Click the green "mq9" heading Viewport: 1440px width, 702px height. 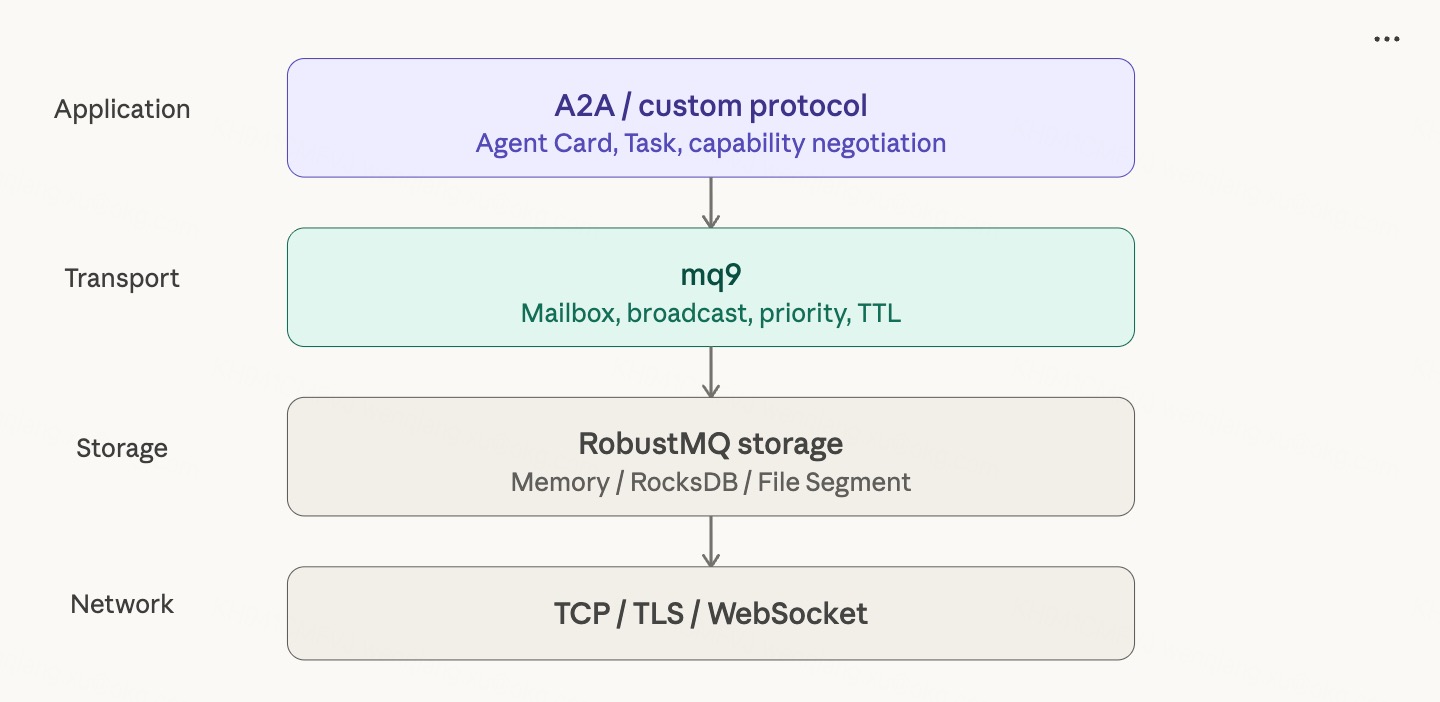(x=711, y=276)
